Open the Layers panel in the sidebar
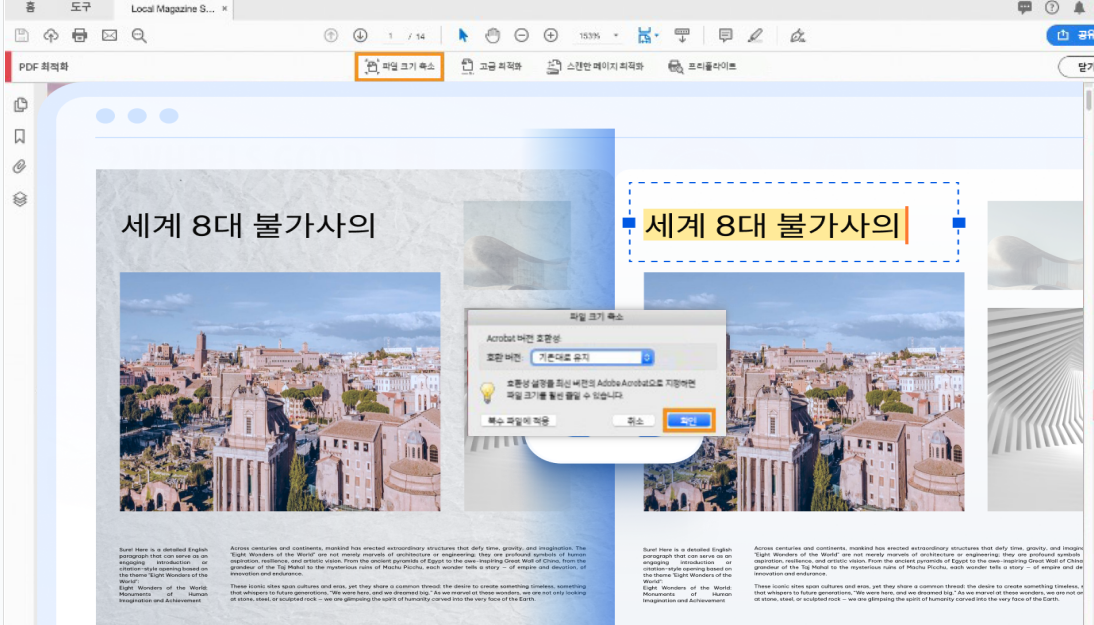The image size is (1094, 625). [18, 196]
